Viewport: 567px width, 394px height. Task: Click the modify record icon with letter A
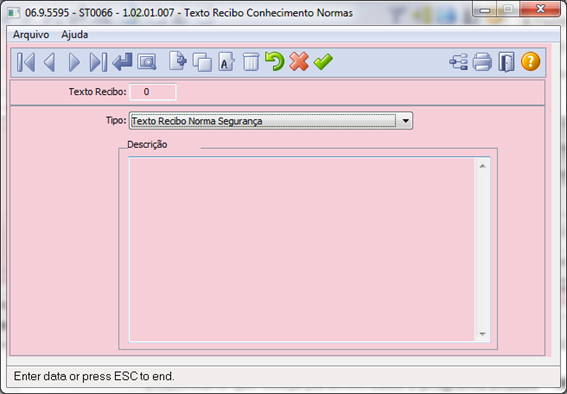coord(226,62)
